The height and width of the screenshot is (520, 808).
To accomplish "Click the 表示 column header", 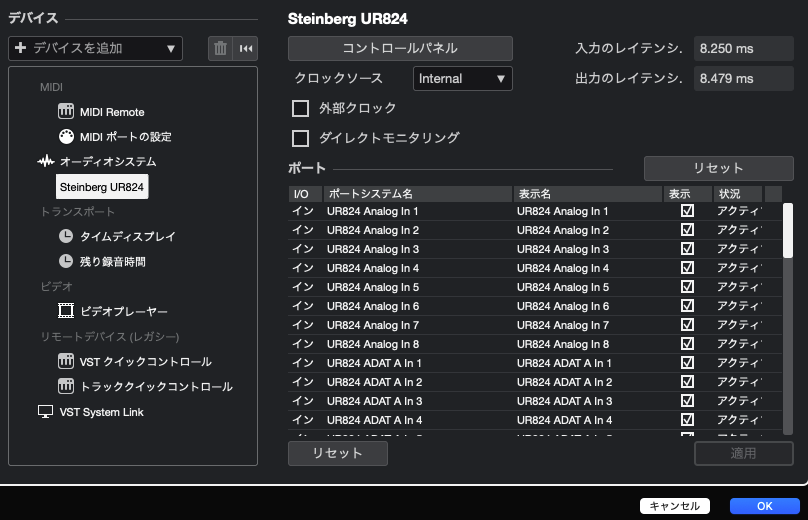I will 688,194.
